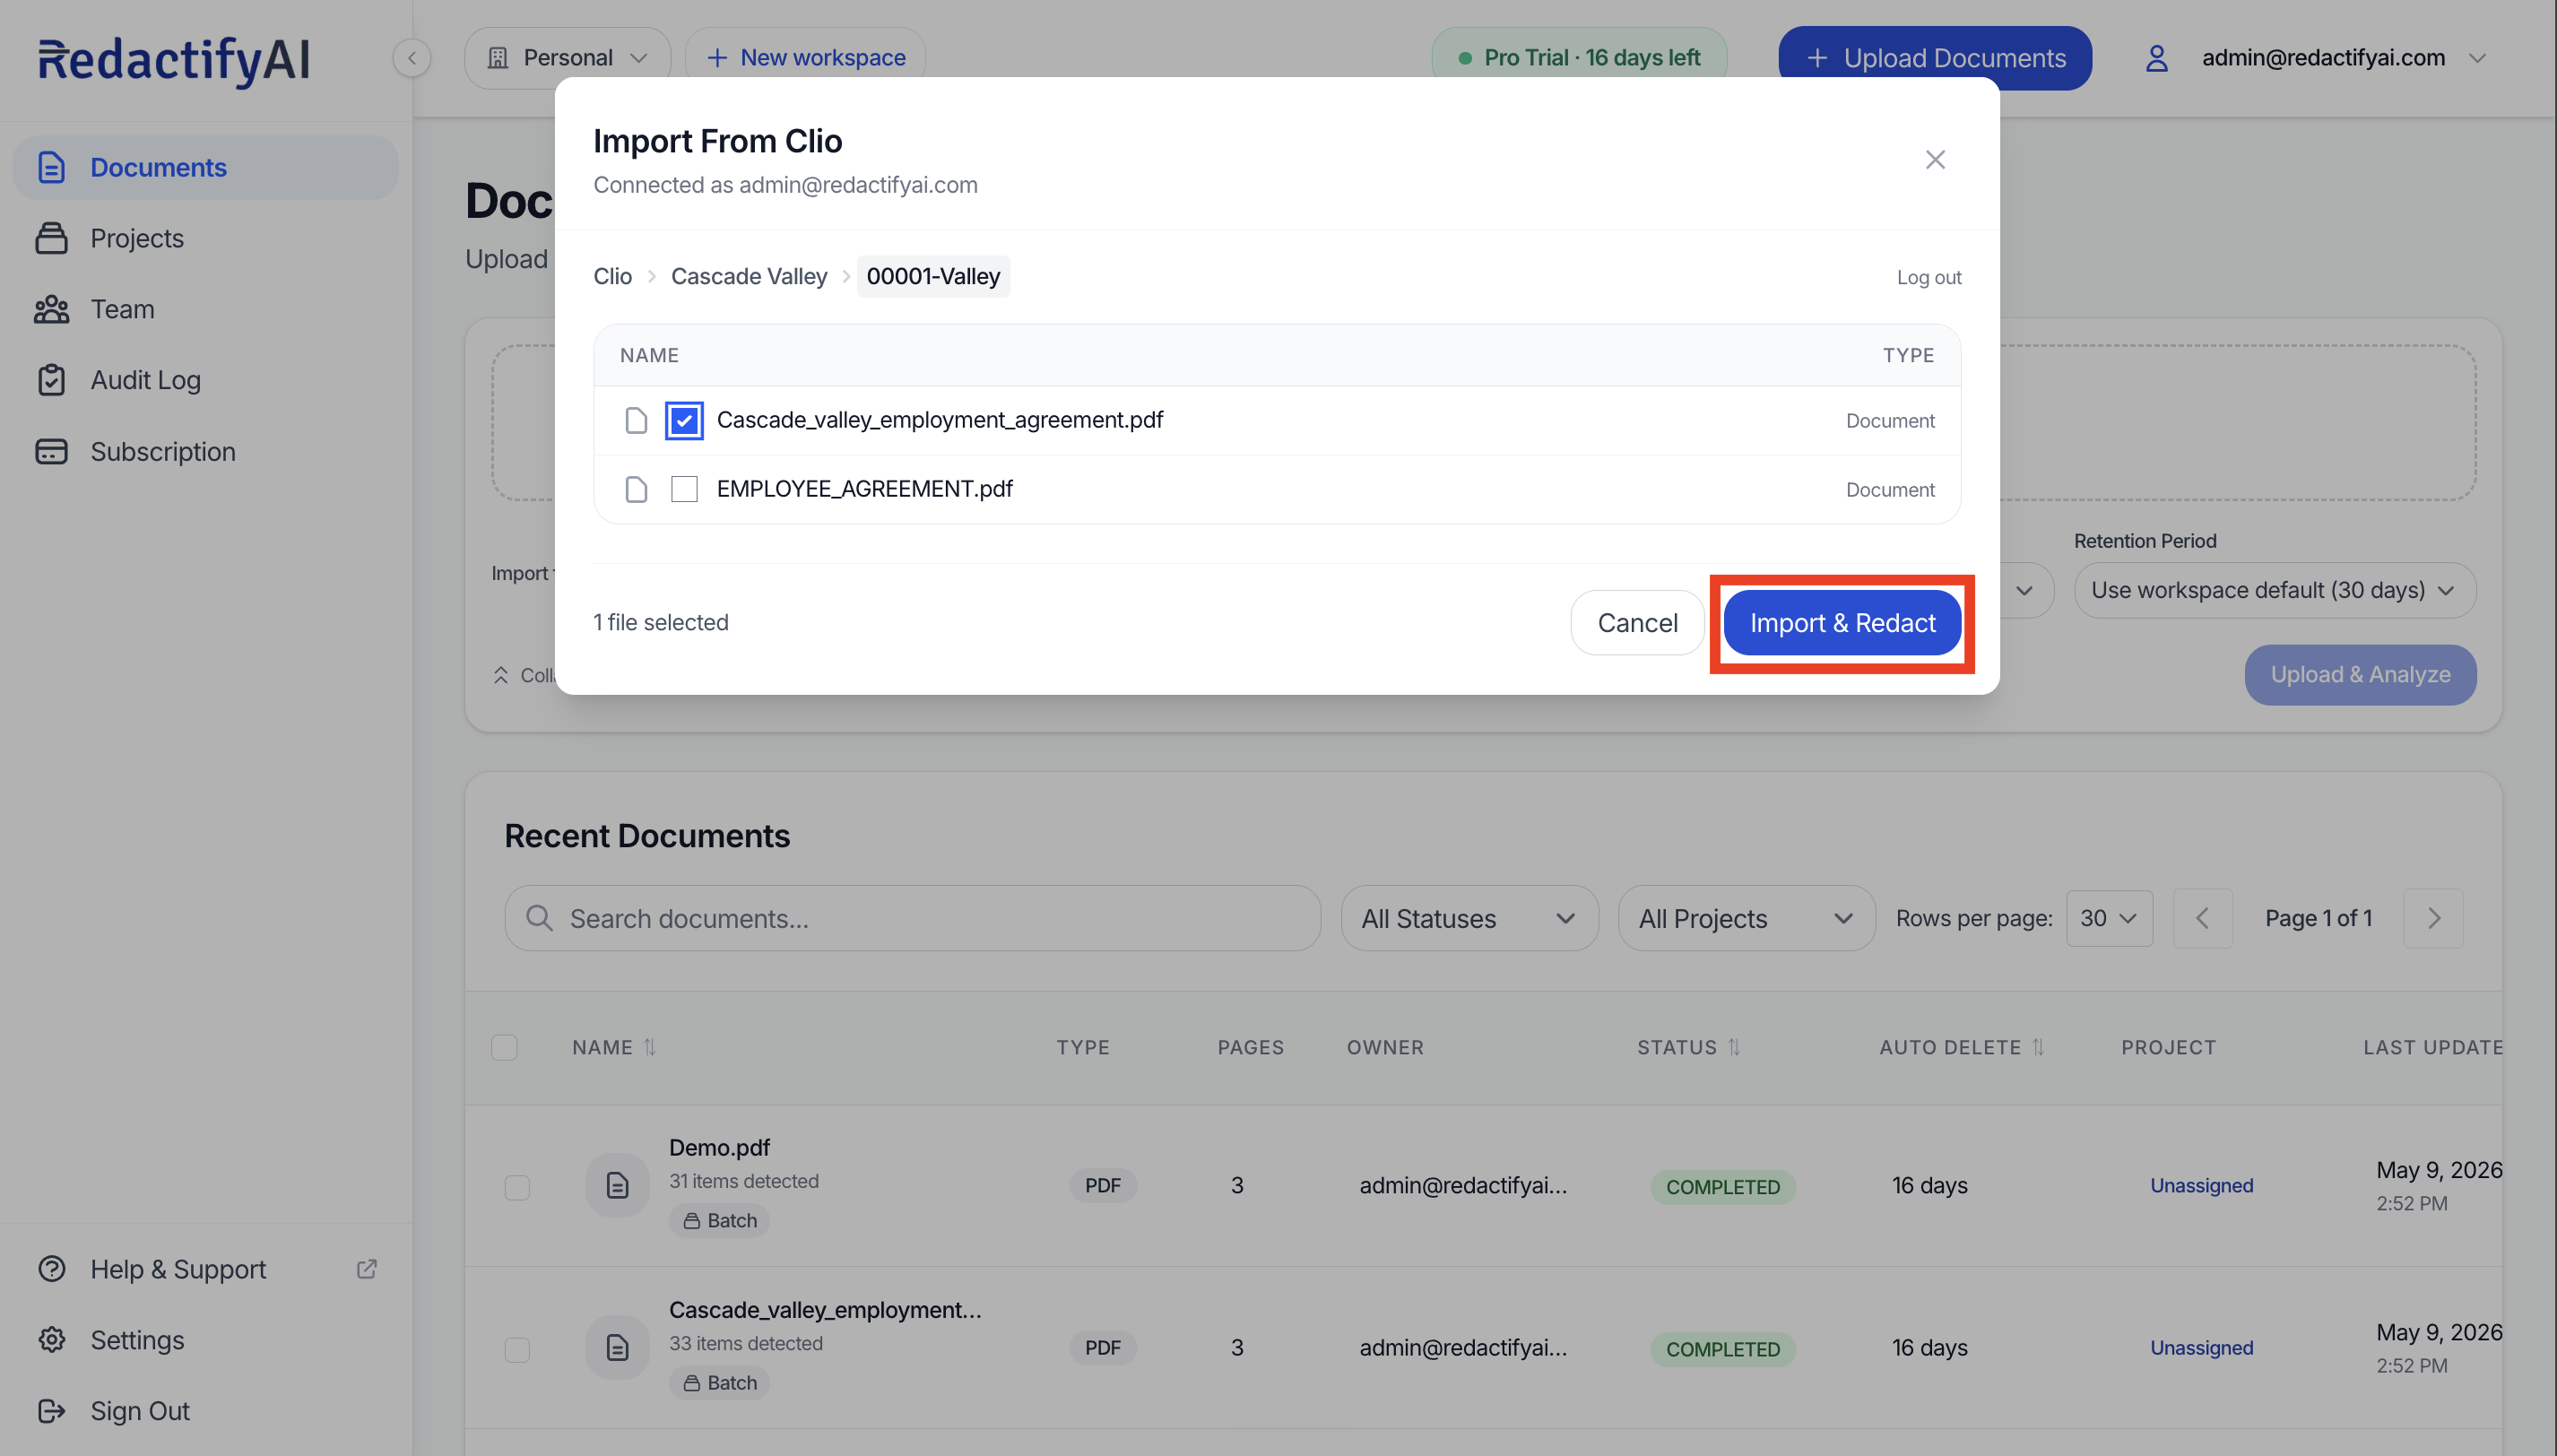Image resolution: width=2557 pixels, height=1456 pixels.
Task: Click the Projects briefcase icon
Action: coord(51,238)
